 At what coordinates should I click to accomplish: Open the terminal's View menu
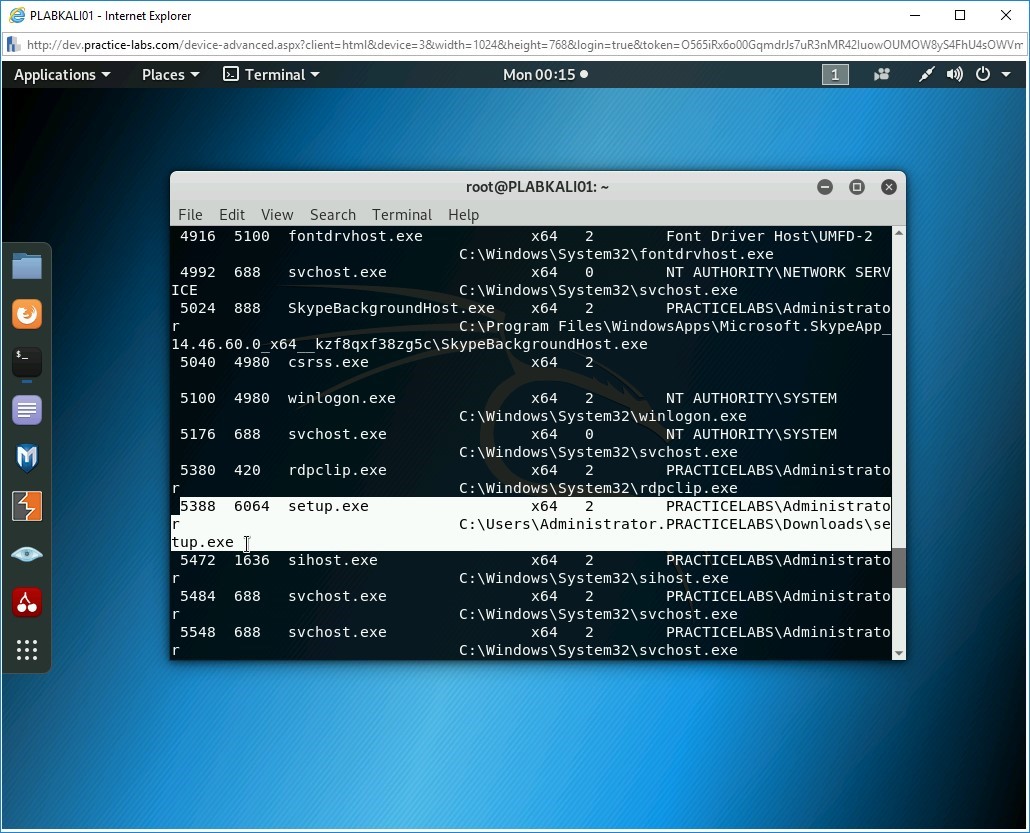[x=277, y=215]
